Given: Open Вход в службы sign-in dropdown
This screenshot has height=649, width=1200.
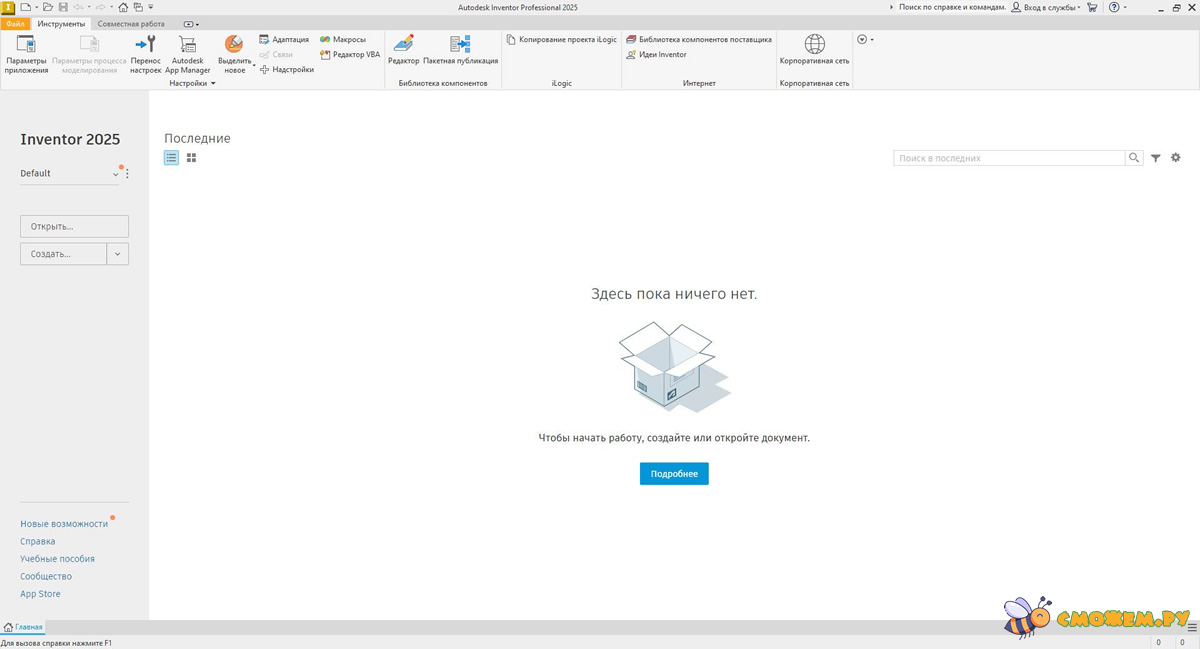Looking at the screenshot, I should click(1046, 7).
